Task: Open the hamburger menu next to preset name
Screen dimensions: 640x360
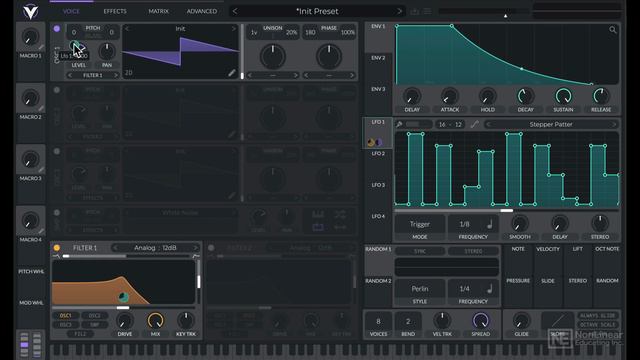Action: tap(427, 11)
